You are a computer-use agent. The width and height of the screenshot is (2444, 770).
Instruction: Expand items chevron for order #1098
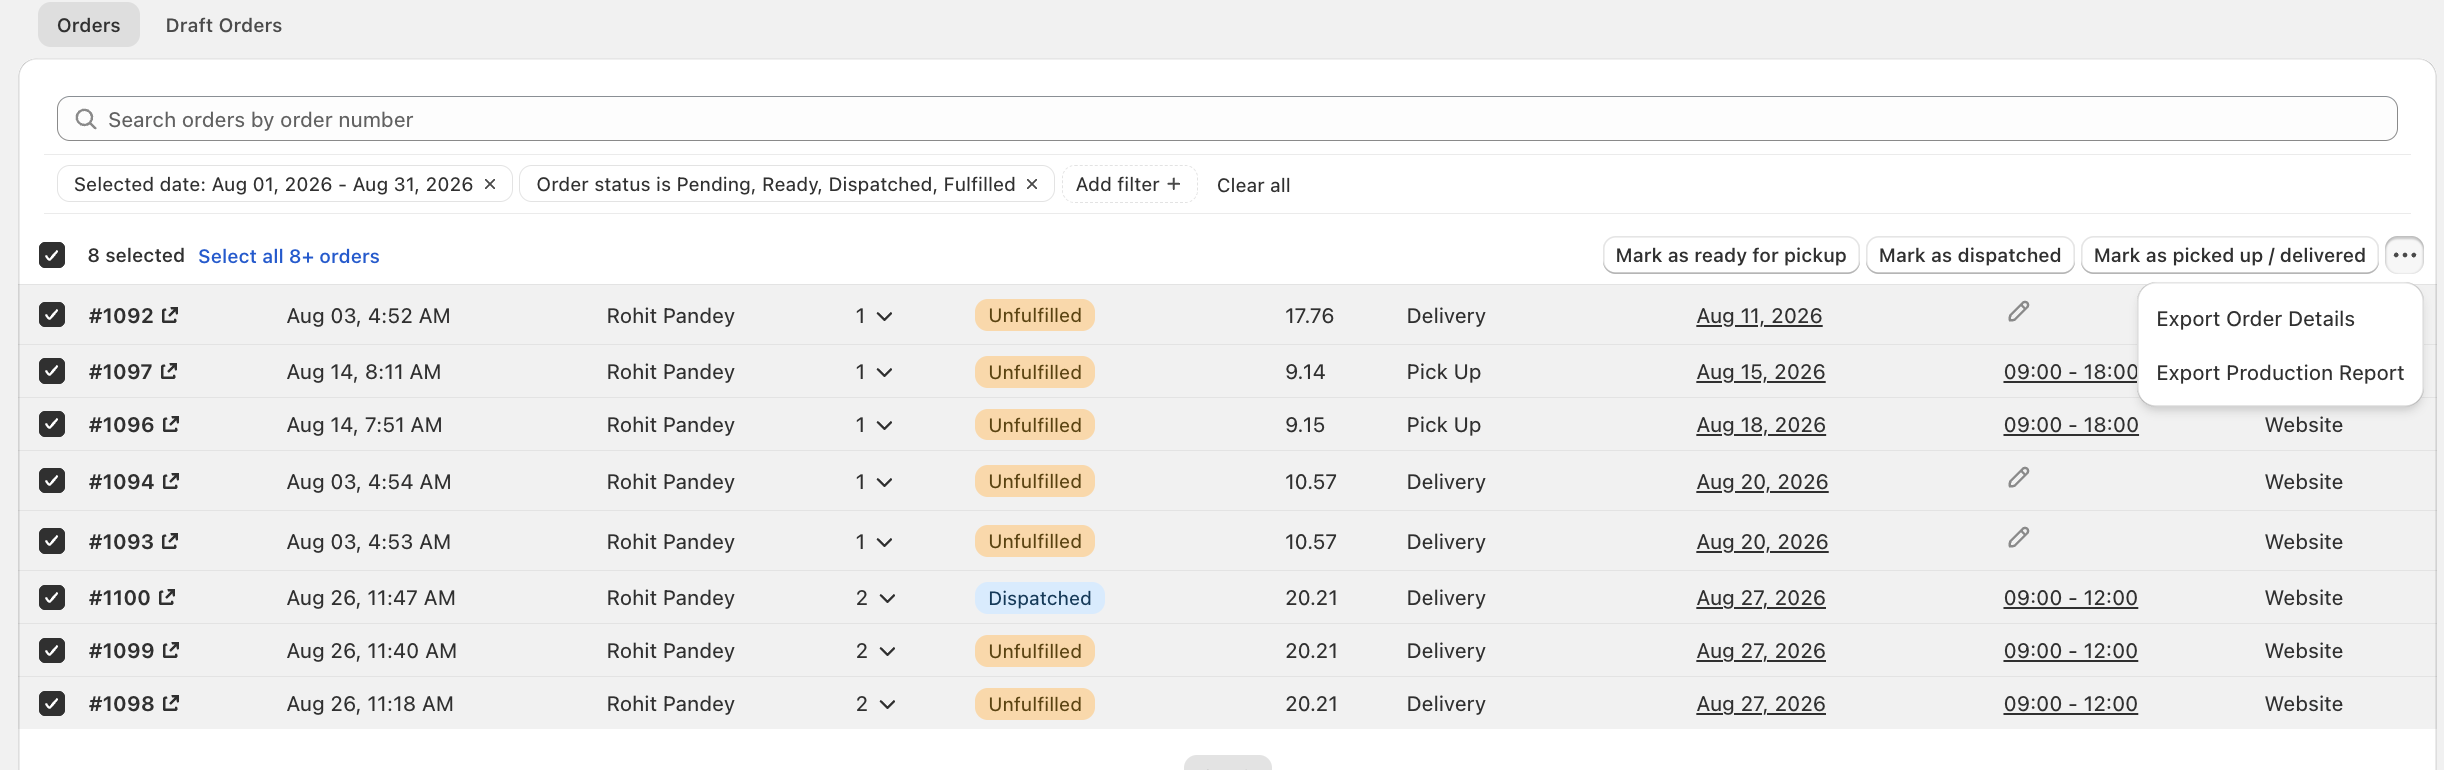[x=887, y=704]
